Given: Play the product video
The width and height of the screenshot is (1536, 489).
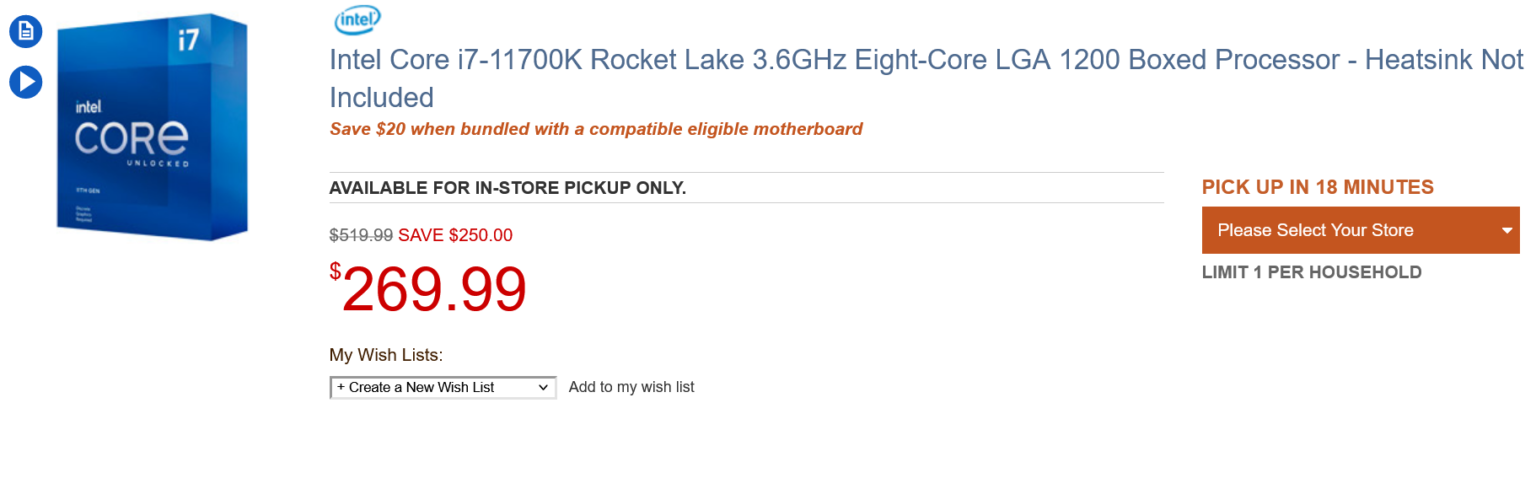Looking at the screenshot, I should pos(26,82).
